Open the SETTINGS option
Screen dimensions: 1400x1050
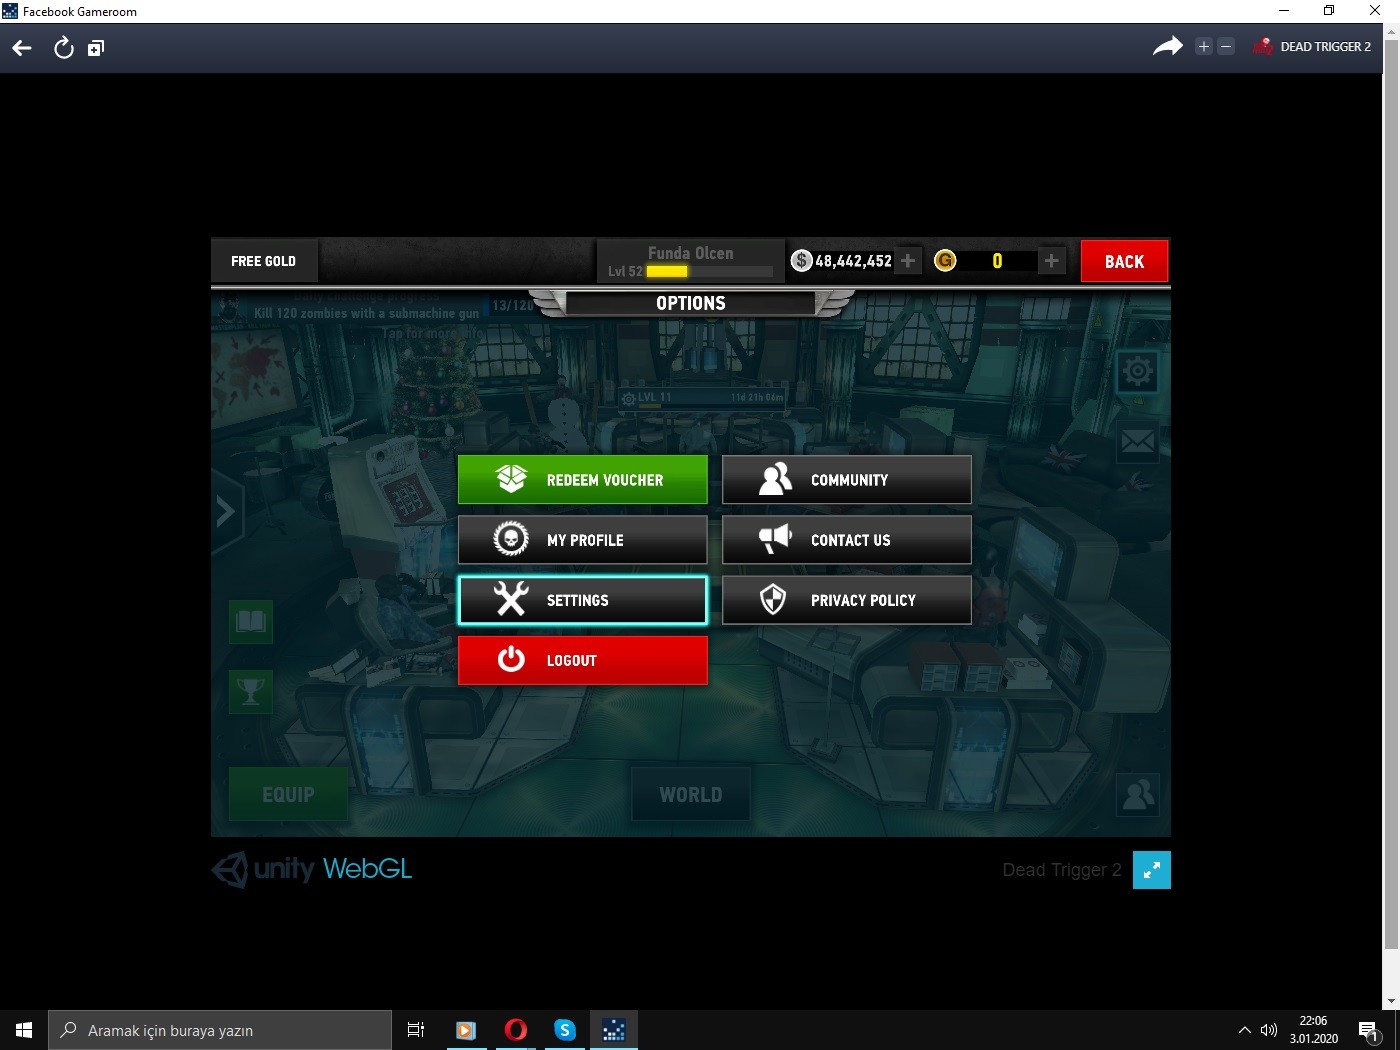tap(583, 600)
